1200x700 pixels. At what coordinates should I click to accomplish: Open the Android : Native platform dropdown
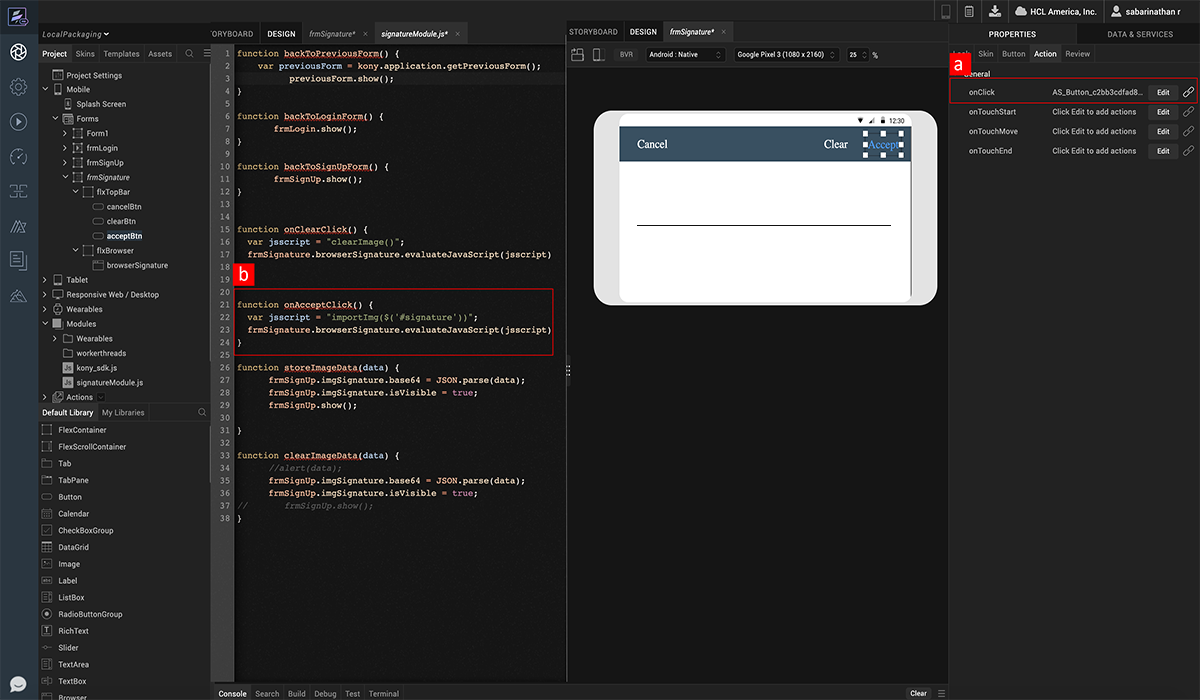(x=685, y=55)
